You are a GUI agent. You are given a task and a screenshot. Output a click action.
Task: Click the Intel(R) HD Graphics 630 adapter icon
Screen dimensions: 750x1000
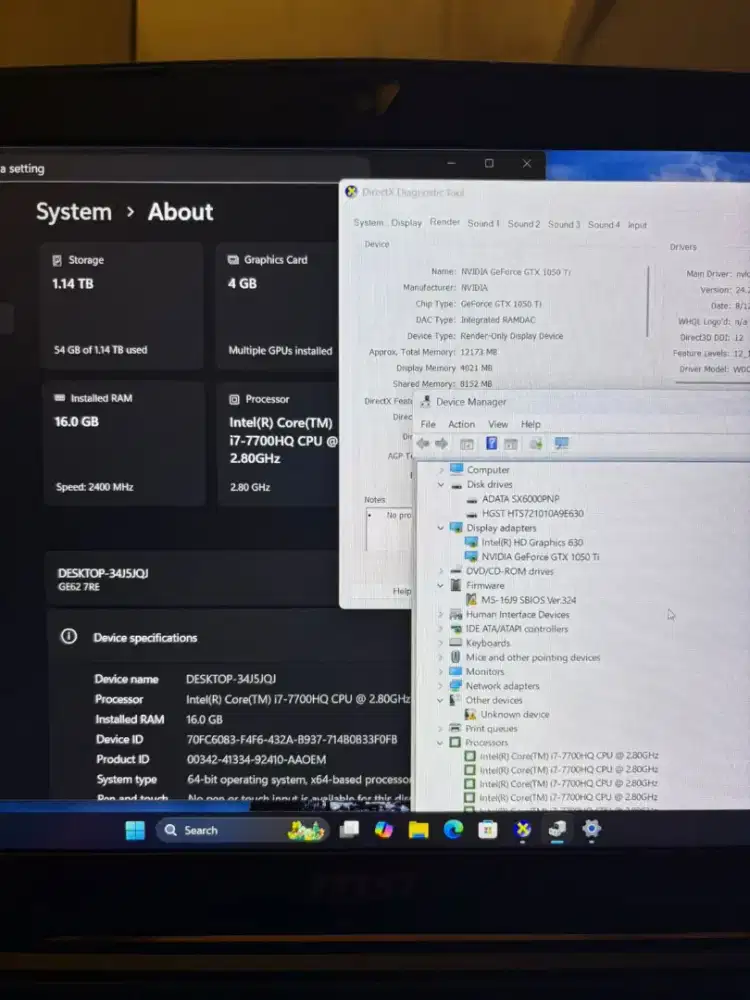point(471,542)
